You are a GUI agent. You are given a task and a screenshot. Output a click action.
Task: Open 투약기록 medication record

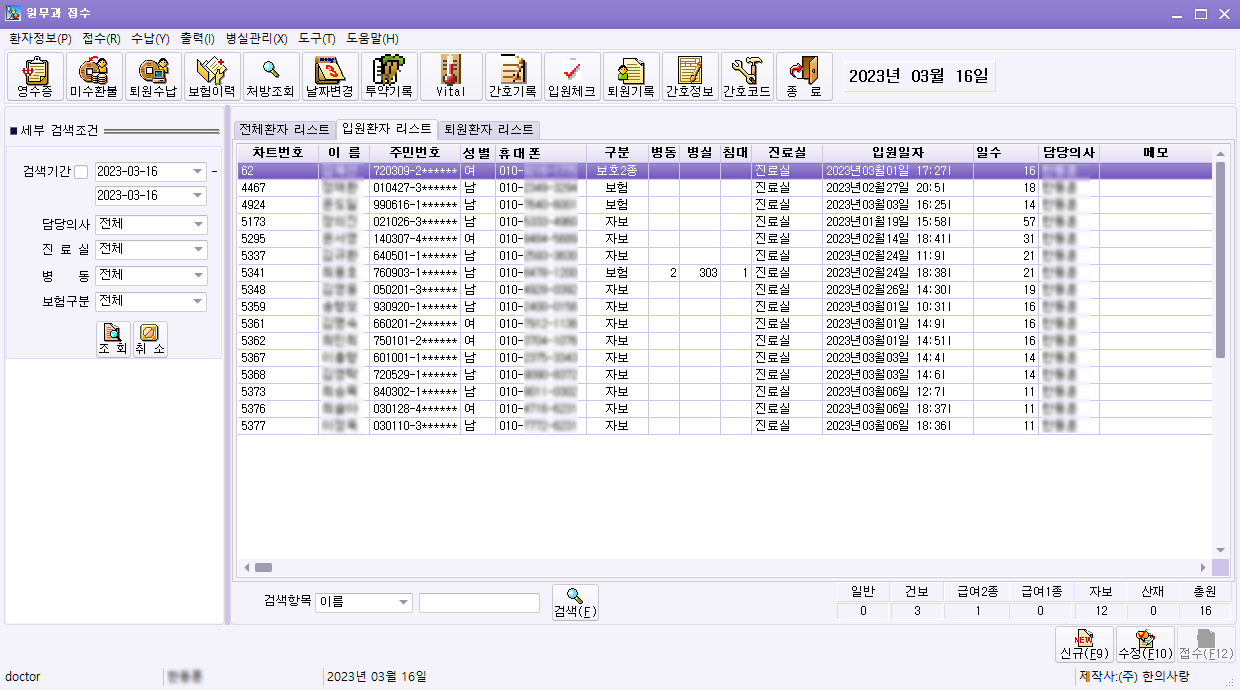(389, 77)
